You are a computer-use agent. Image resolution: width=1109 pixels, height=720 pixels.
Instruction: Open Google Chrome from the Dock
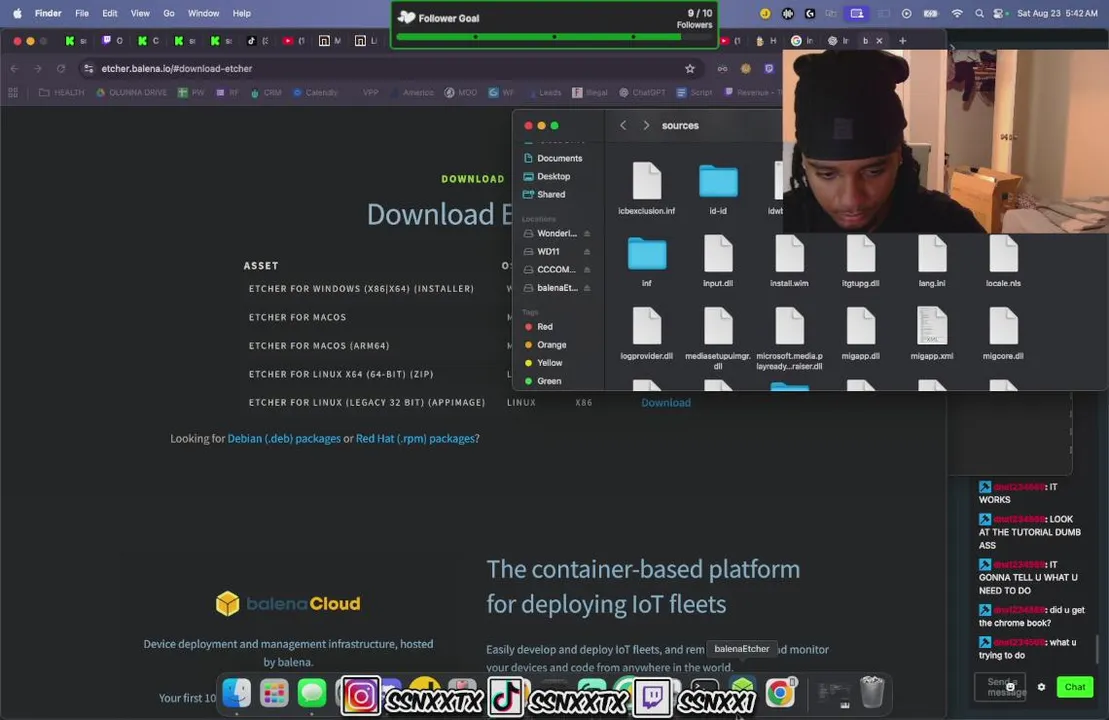[x=779, y=692]
